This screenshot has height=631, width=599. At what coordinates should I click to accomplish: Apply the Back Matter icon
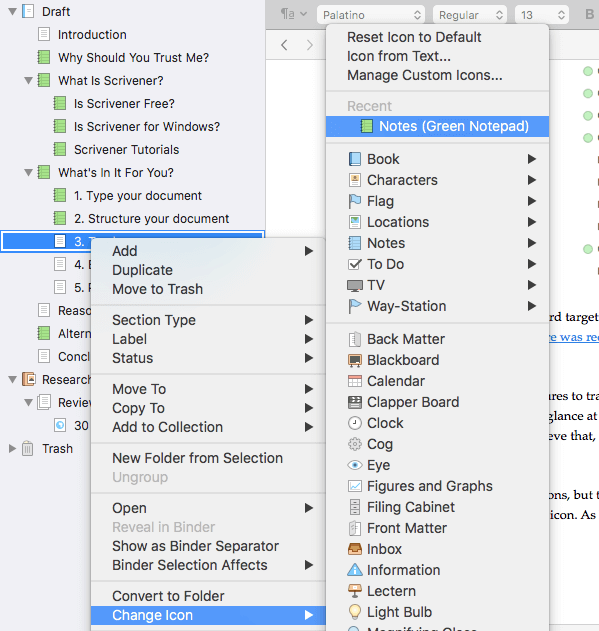pos(437,339)
